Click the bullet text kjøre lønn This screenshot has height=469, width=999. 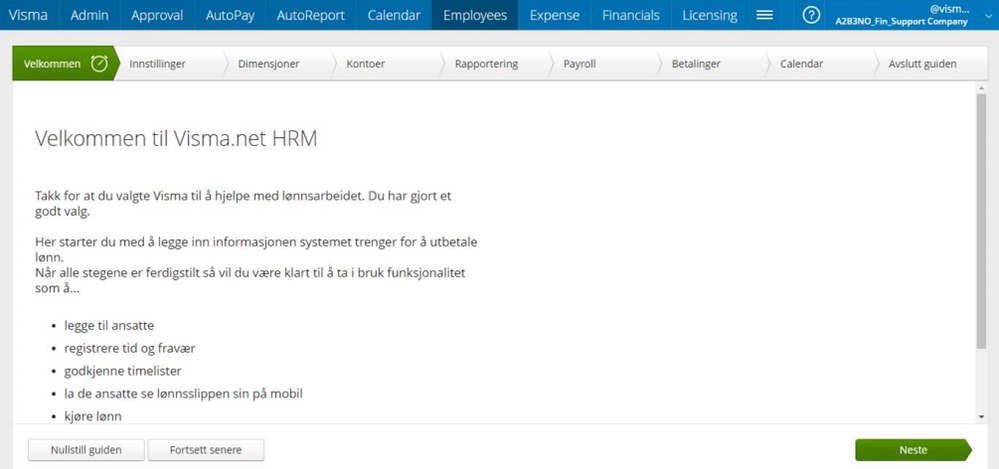coord(93,416)
